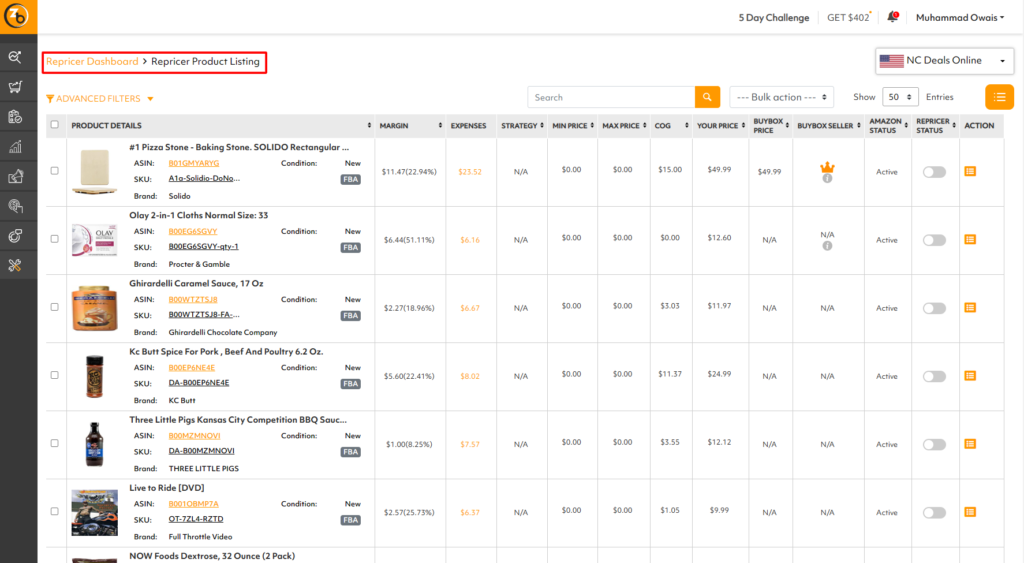Viewport: 1024px width, 563px height.
Task: Select the Three Little Pigs row checkbox
Action: coord(55,443)
